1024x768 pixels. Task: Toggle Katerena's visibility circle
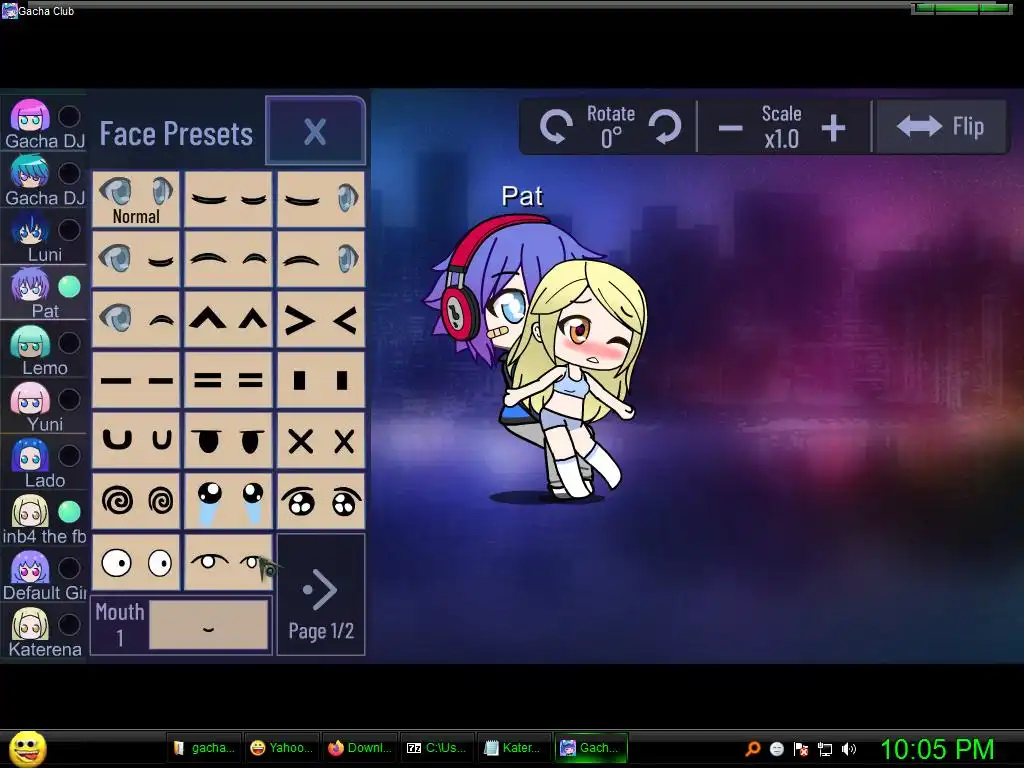69,625
